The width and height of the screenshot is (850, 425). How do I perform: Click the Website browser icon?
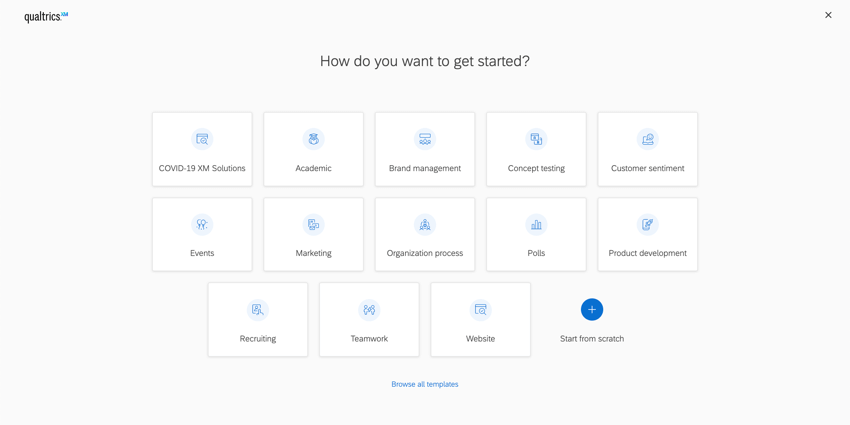(x=480, y=310)
